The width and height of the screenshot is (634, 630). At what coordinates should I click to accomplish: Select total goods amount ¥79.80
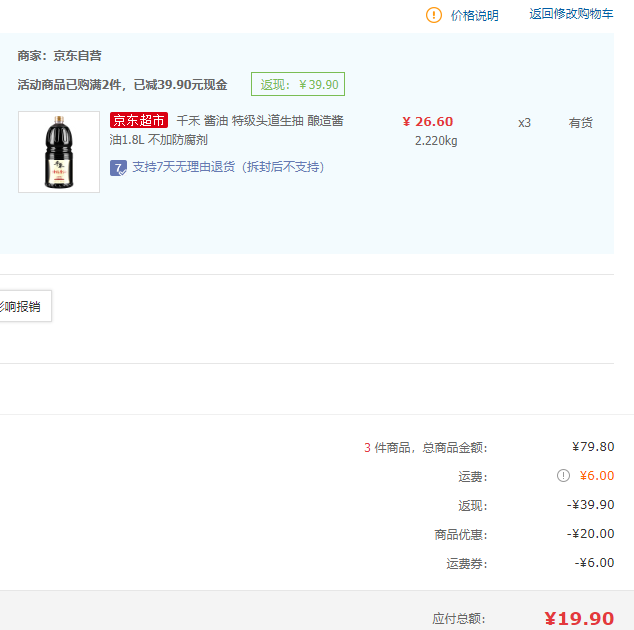[593, 447]
